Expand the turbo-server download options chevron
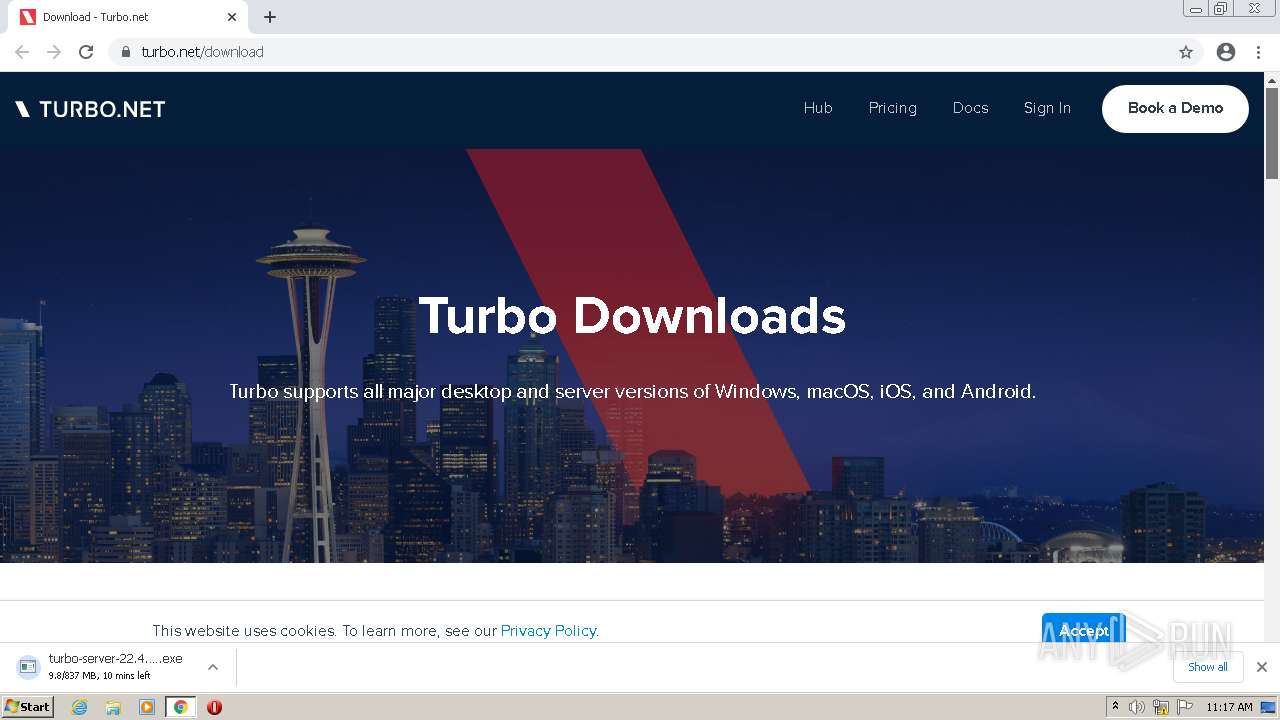 click(x=212, y=667)
